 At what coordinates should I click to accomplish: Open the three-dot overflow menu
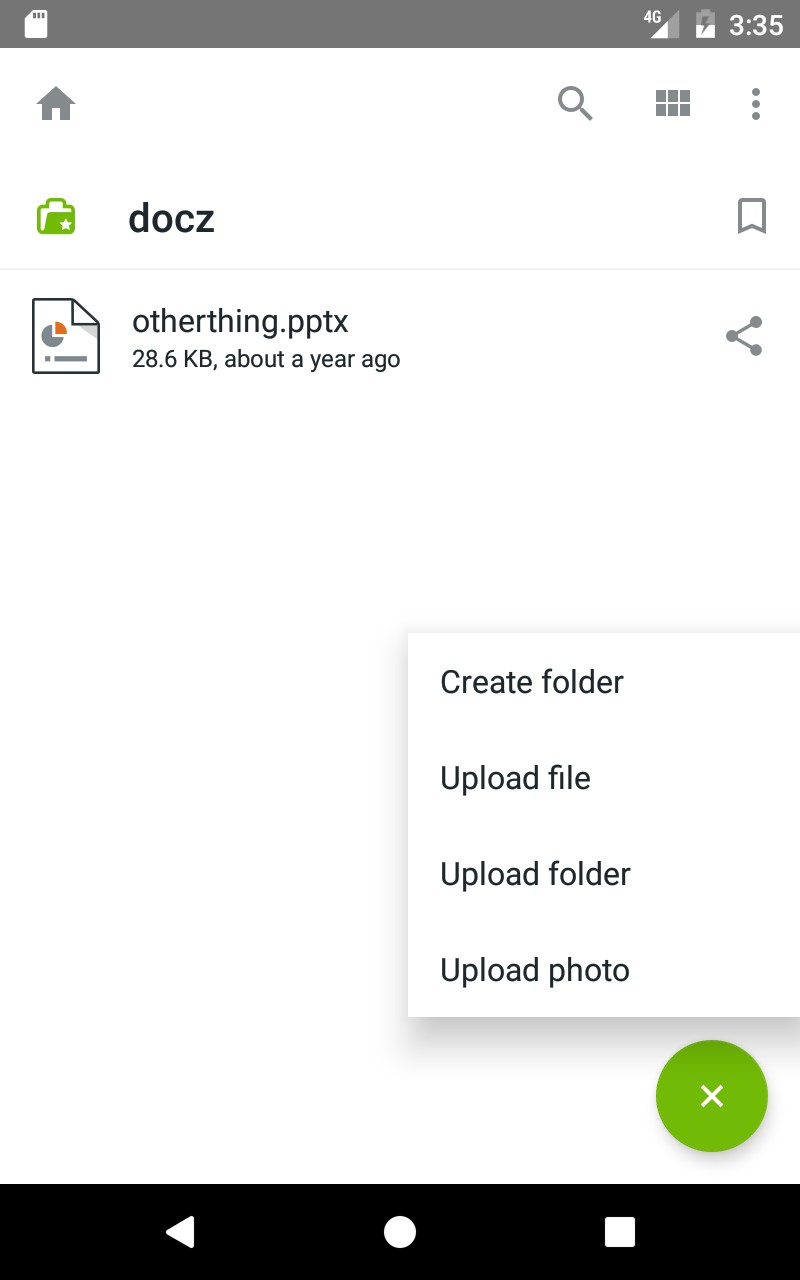[756, 103]
